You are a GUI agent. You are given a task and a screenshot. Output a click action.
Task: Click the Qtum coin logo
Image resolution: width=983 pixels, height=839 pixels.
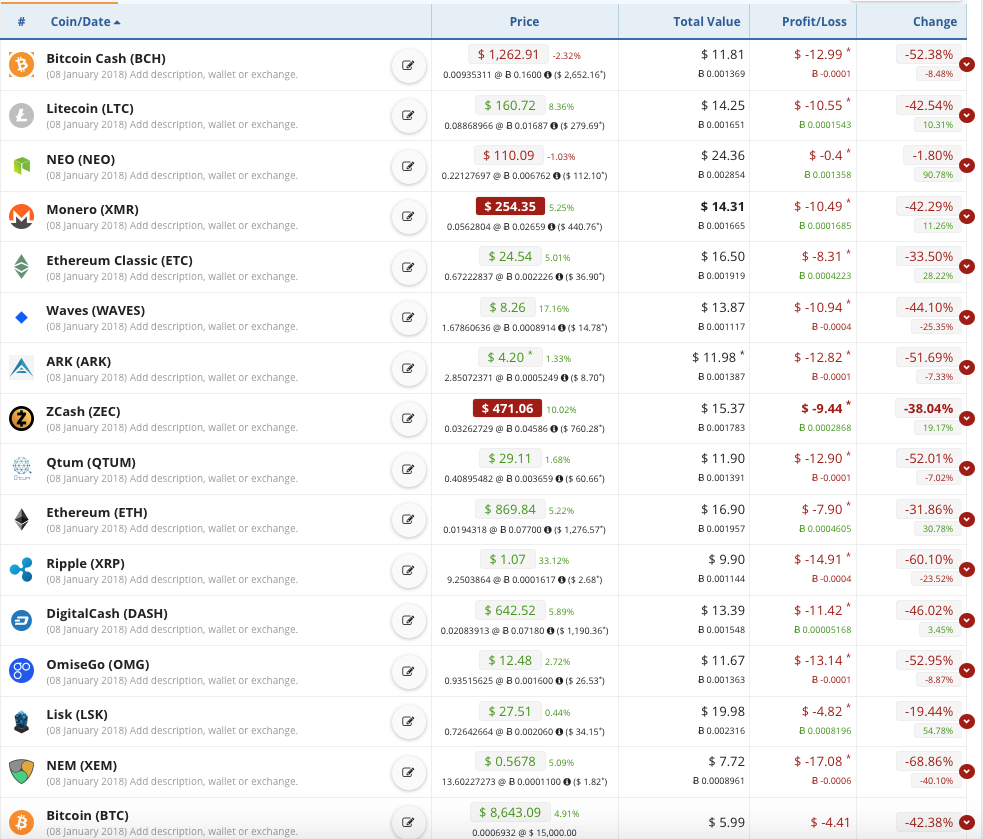pos(21,468)
